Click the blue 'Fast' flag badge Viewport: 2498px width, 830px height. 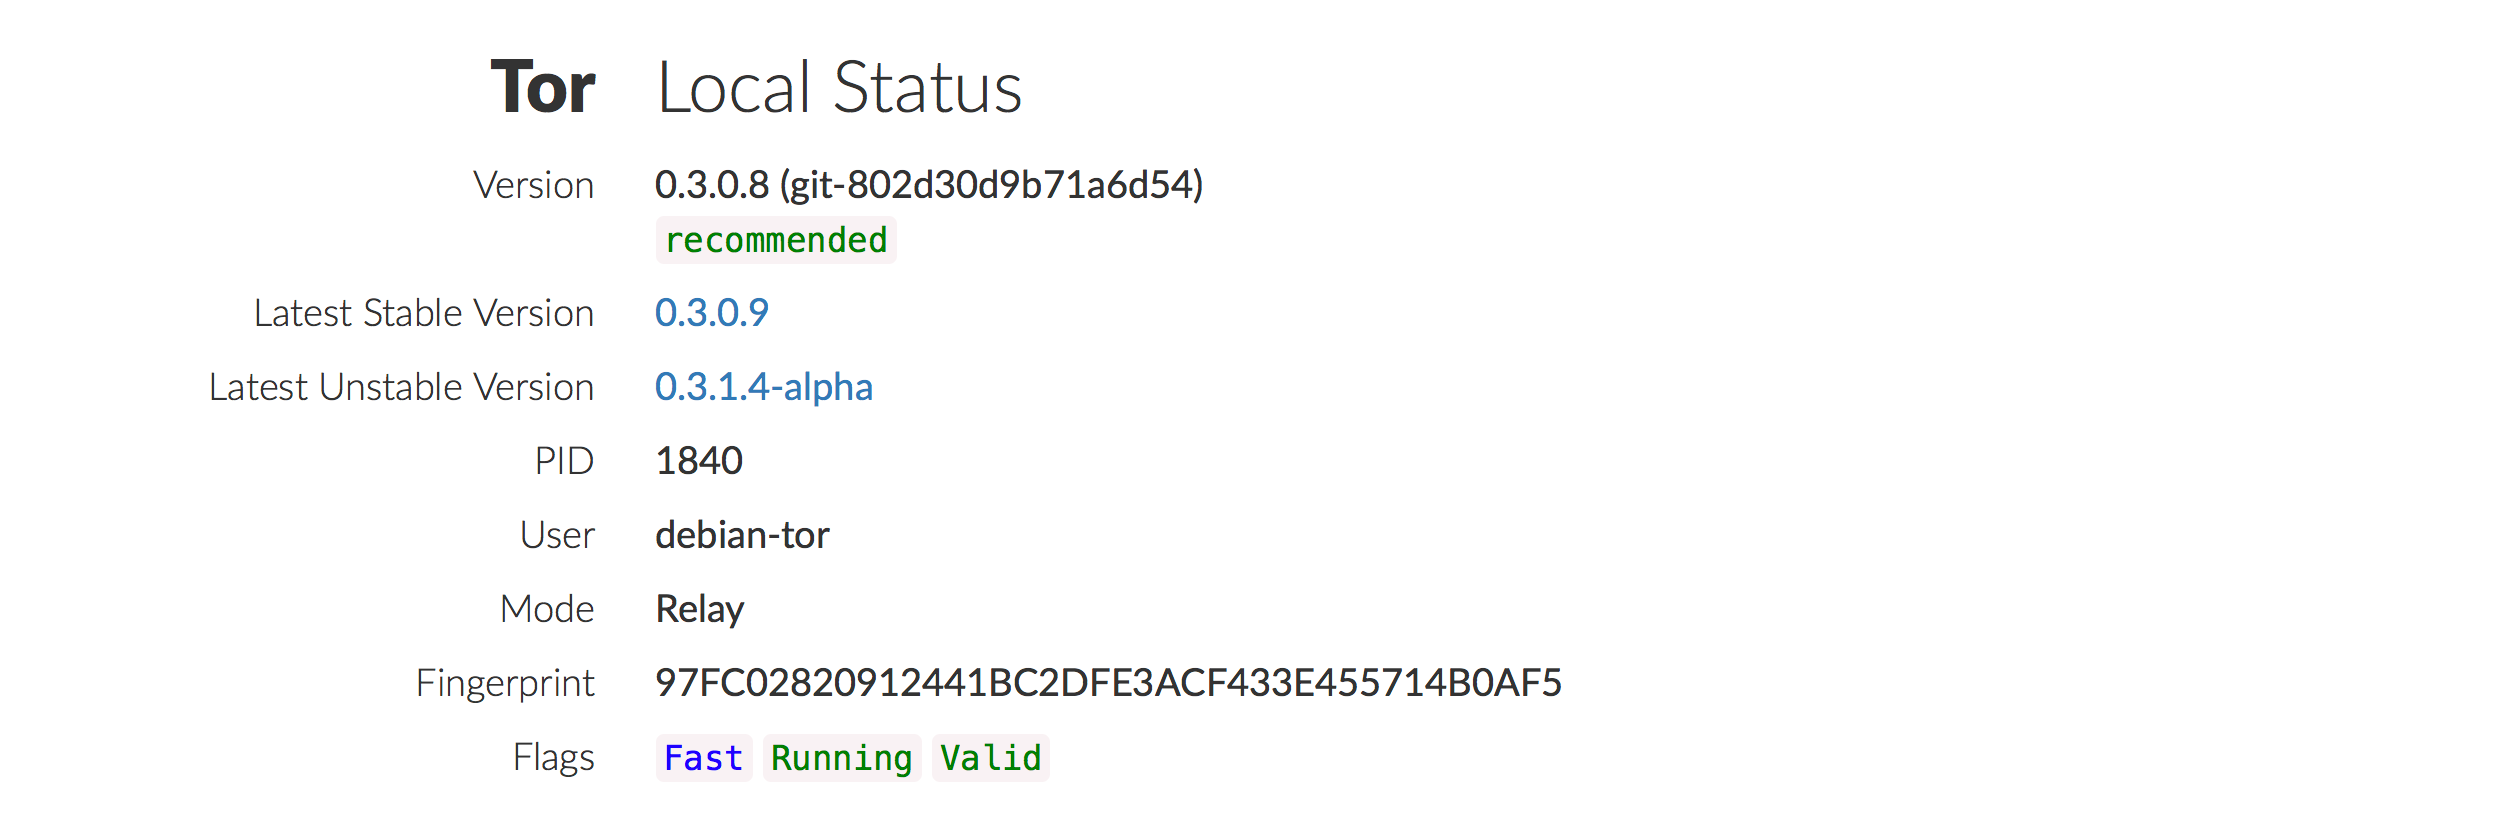[703, 758]
